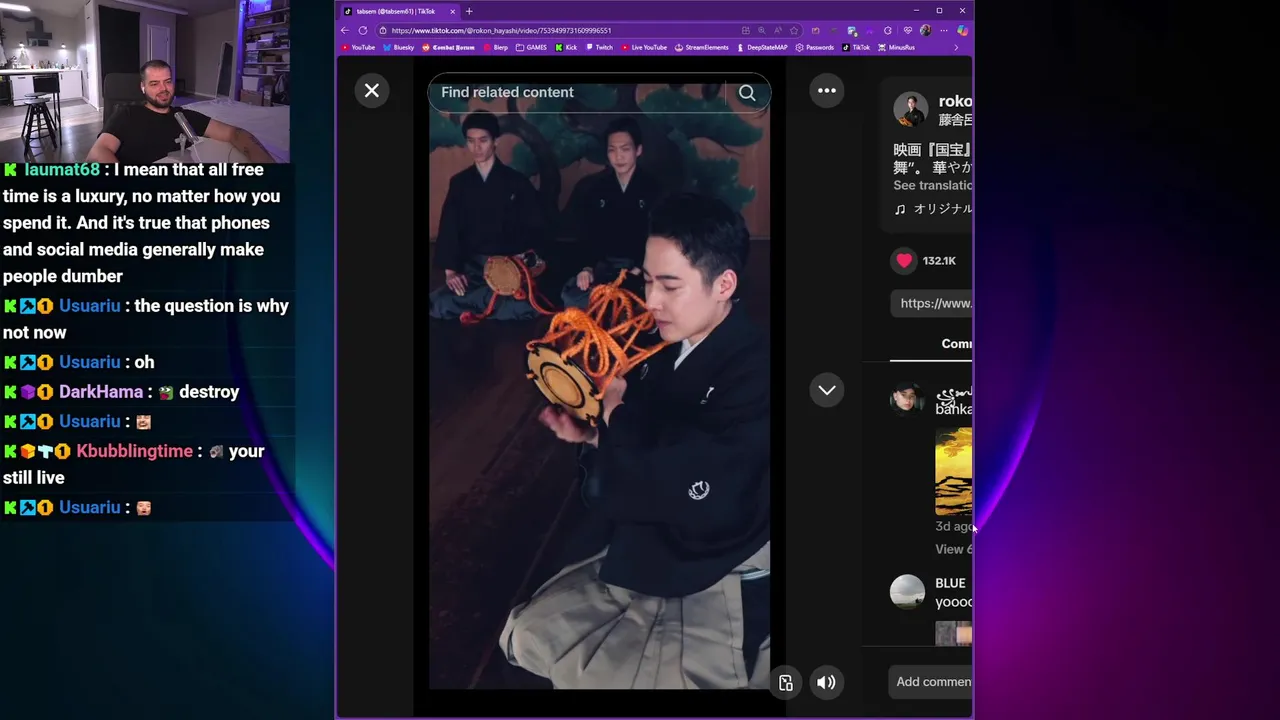Mute the video with the speaker icon
The image size is (1280, 720).
(826, 683)
